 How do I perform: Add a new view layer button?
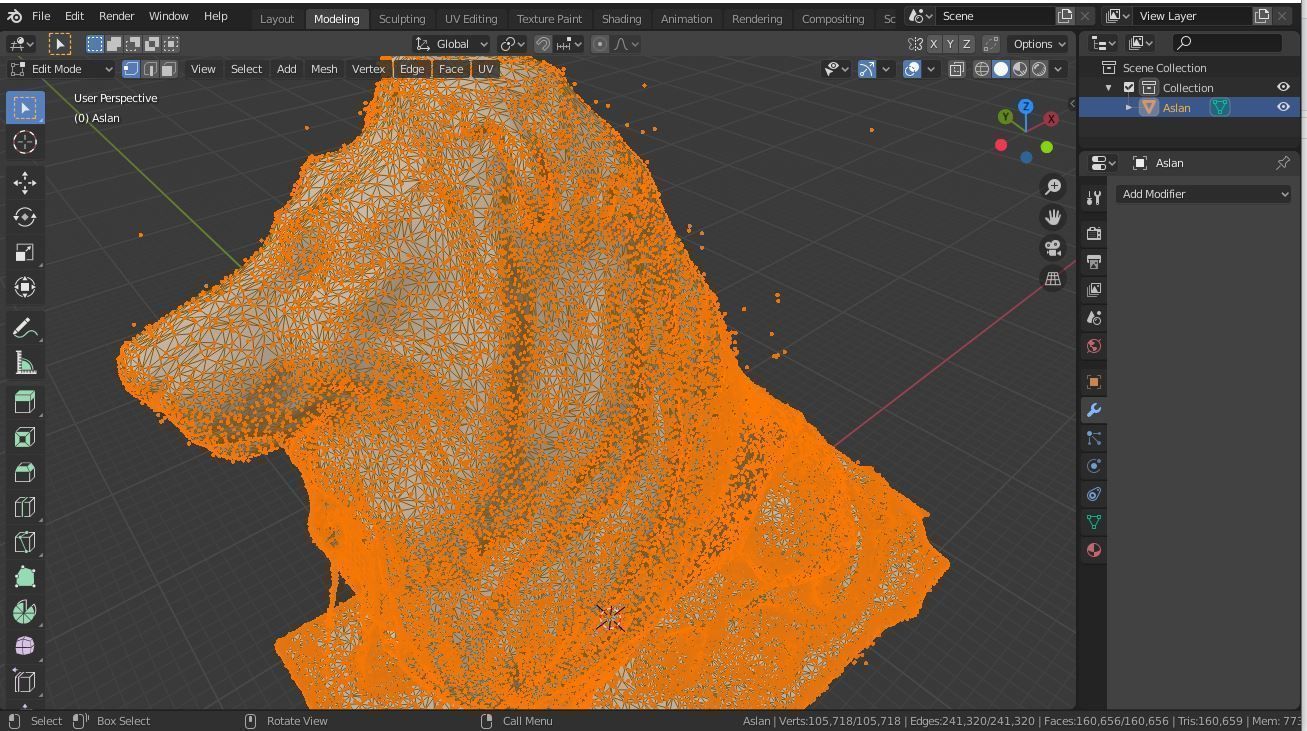(1262, 16)
